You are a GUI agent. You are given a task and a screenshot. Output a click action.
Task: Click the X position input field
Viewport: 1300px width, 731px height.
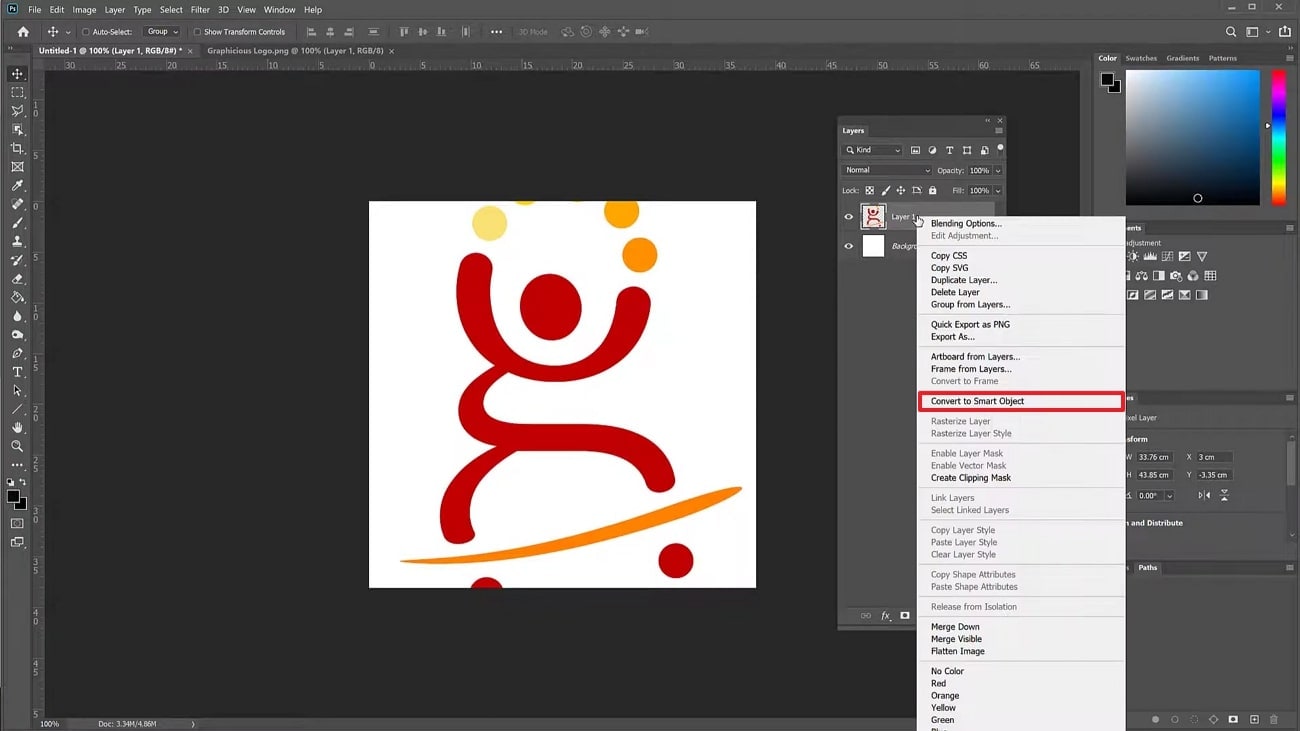pos(1213,457)
